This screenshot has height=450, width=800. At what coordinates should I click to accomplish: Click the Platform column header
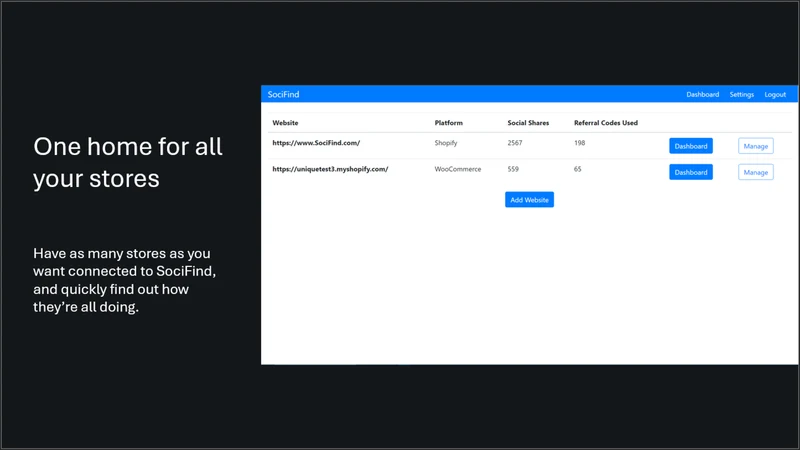(448, 123)
